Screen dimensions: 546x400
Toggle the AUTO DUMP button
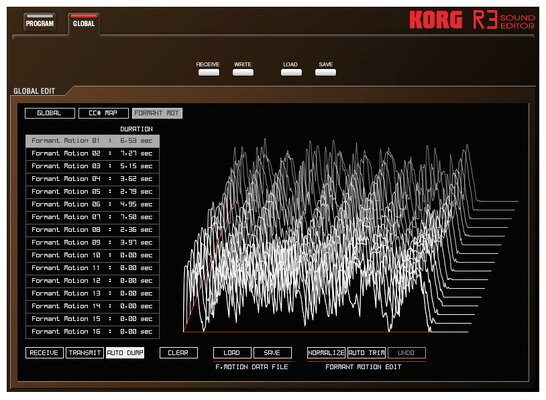[x=125, y=353]
